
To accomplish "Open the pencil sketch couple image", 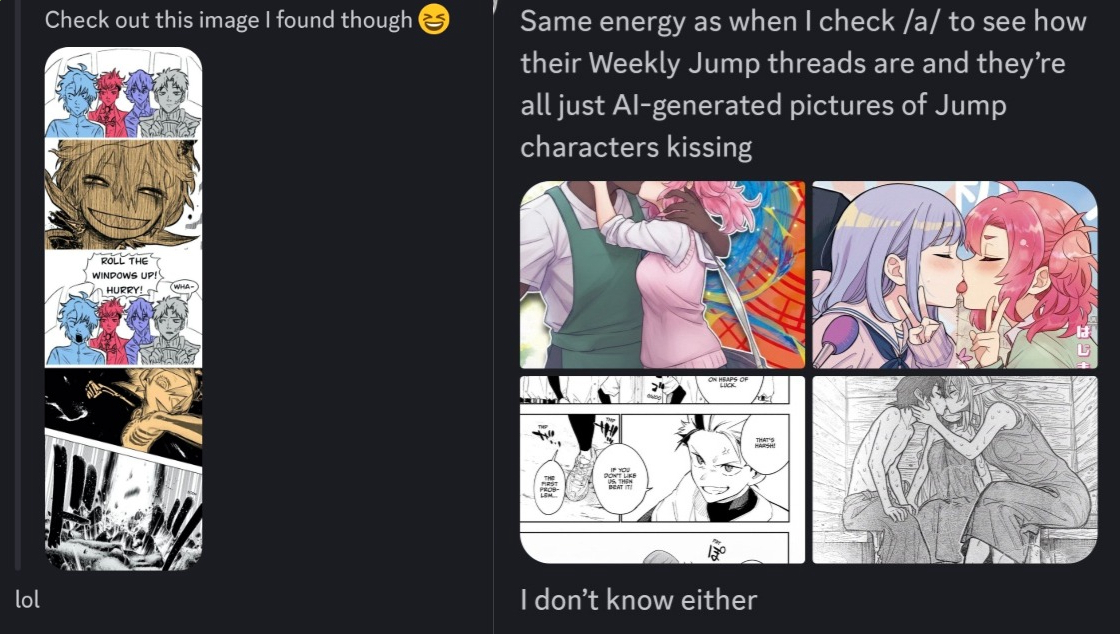I will pos(954,470).
